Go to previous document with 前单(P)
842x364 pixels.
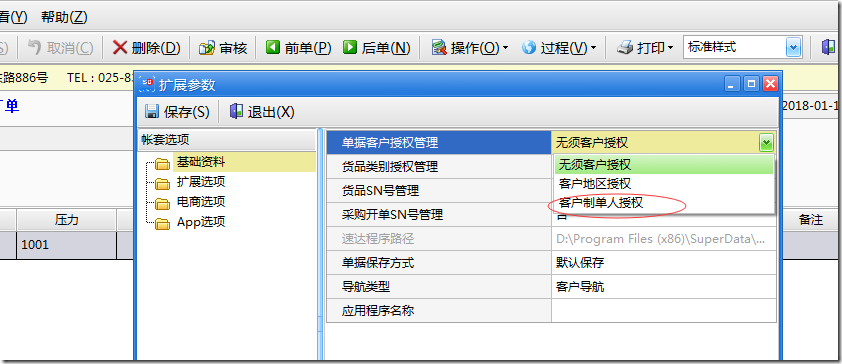point(299,48)
